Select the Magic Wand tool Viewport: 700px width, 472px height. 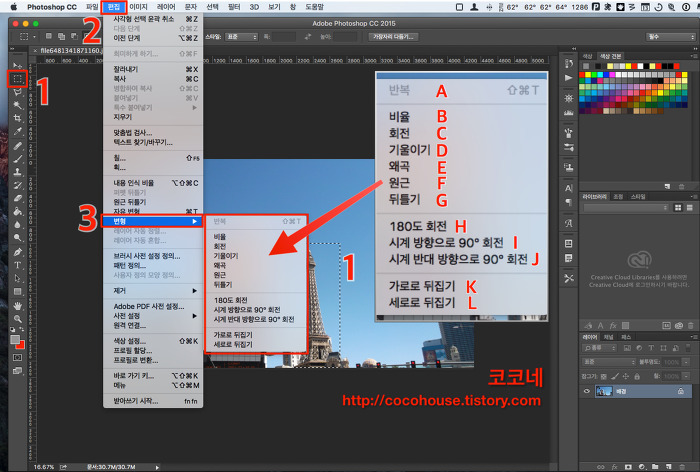[x=17, y=105]
